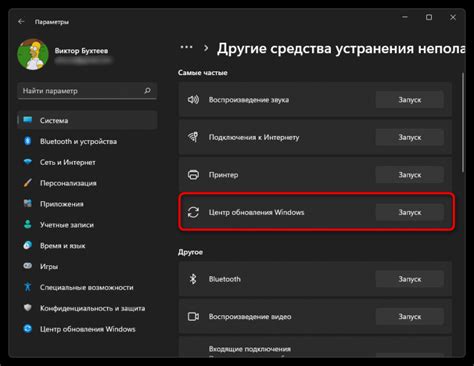Focus the Найти параметр search field

[87, 91]
